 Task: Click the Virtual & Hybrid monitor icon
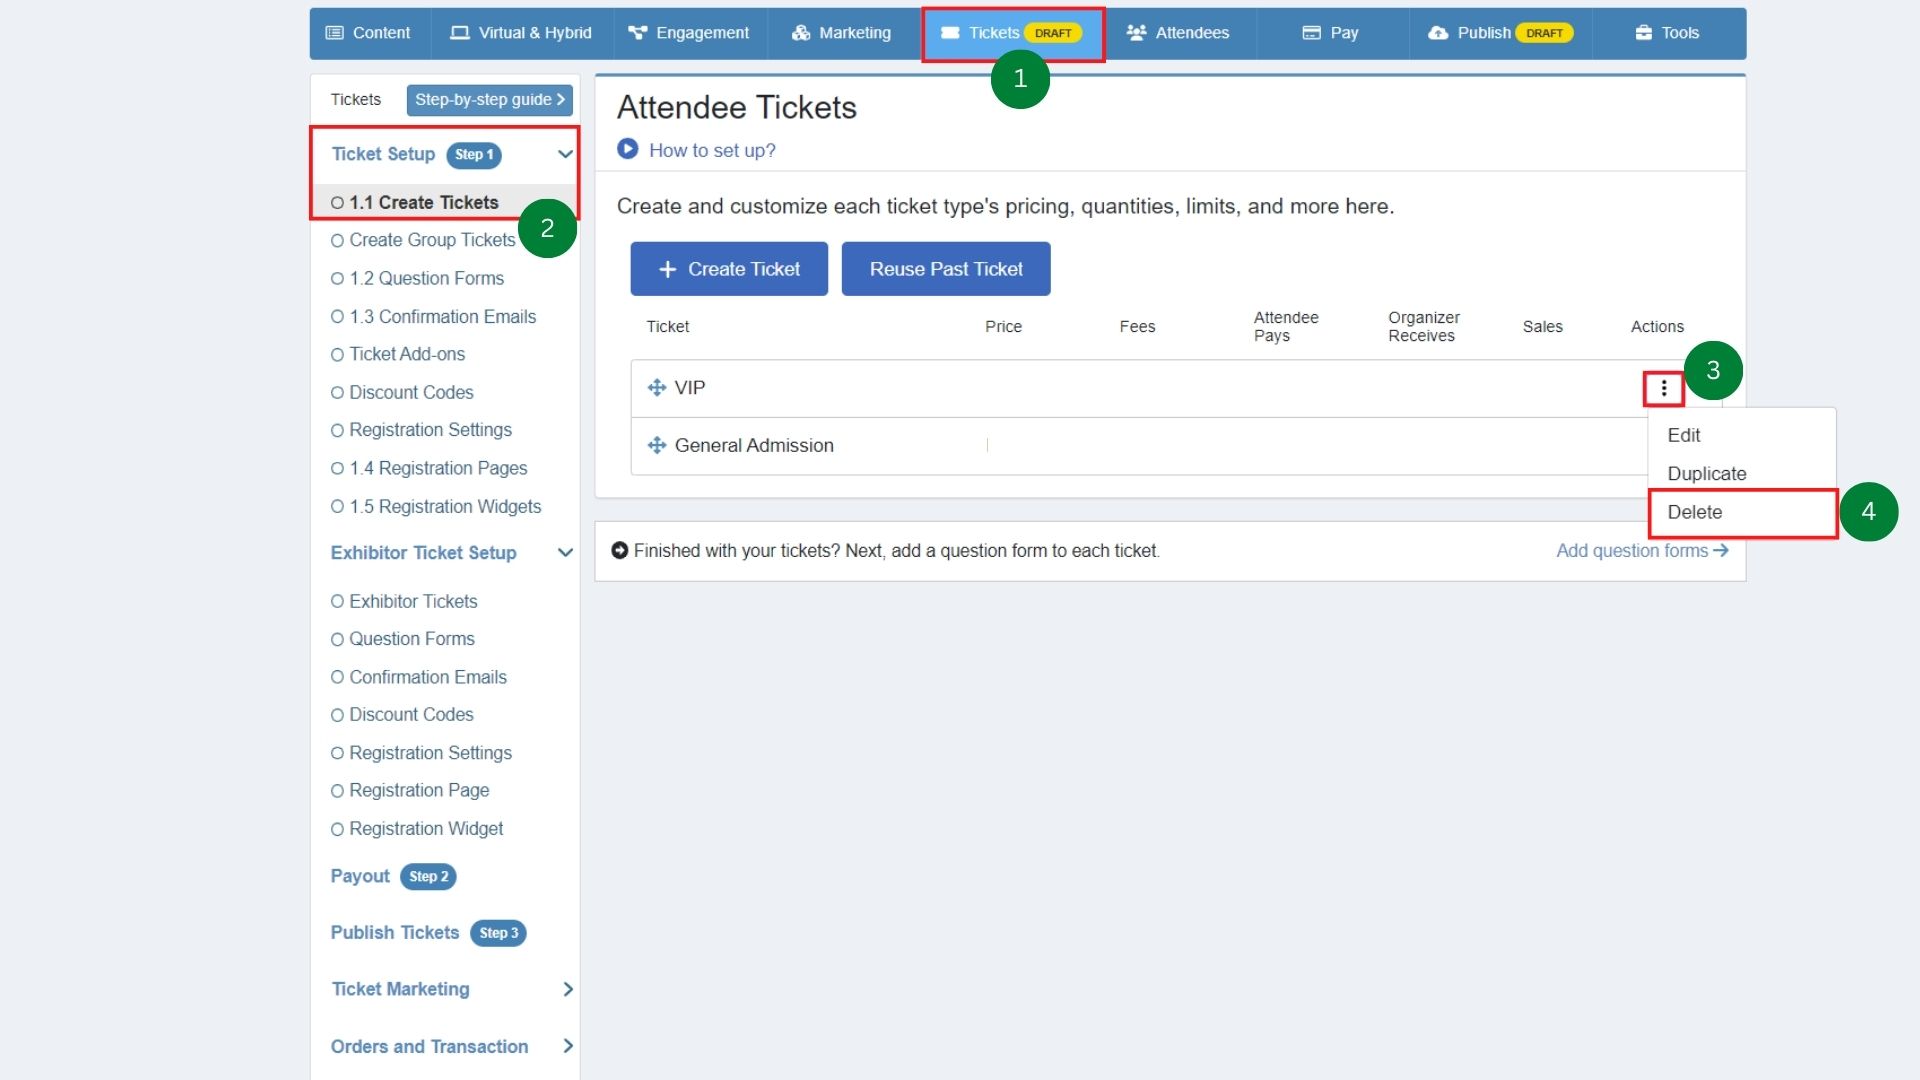[x=460, y=33]
